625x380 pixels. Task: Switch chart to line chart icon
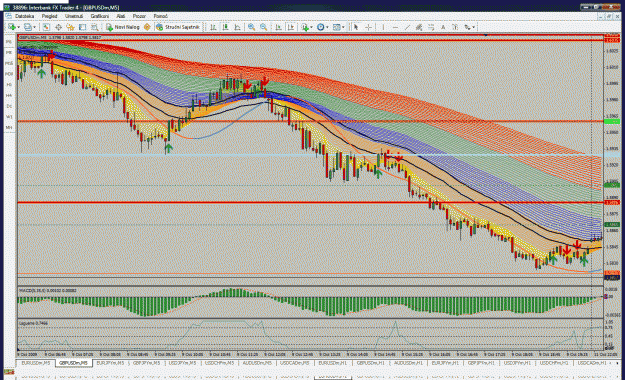[x=238, y=27]
